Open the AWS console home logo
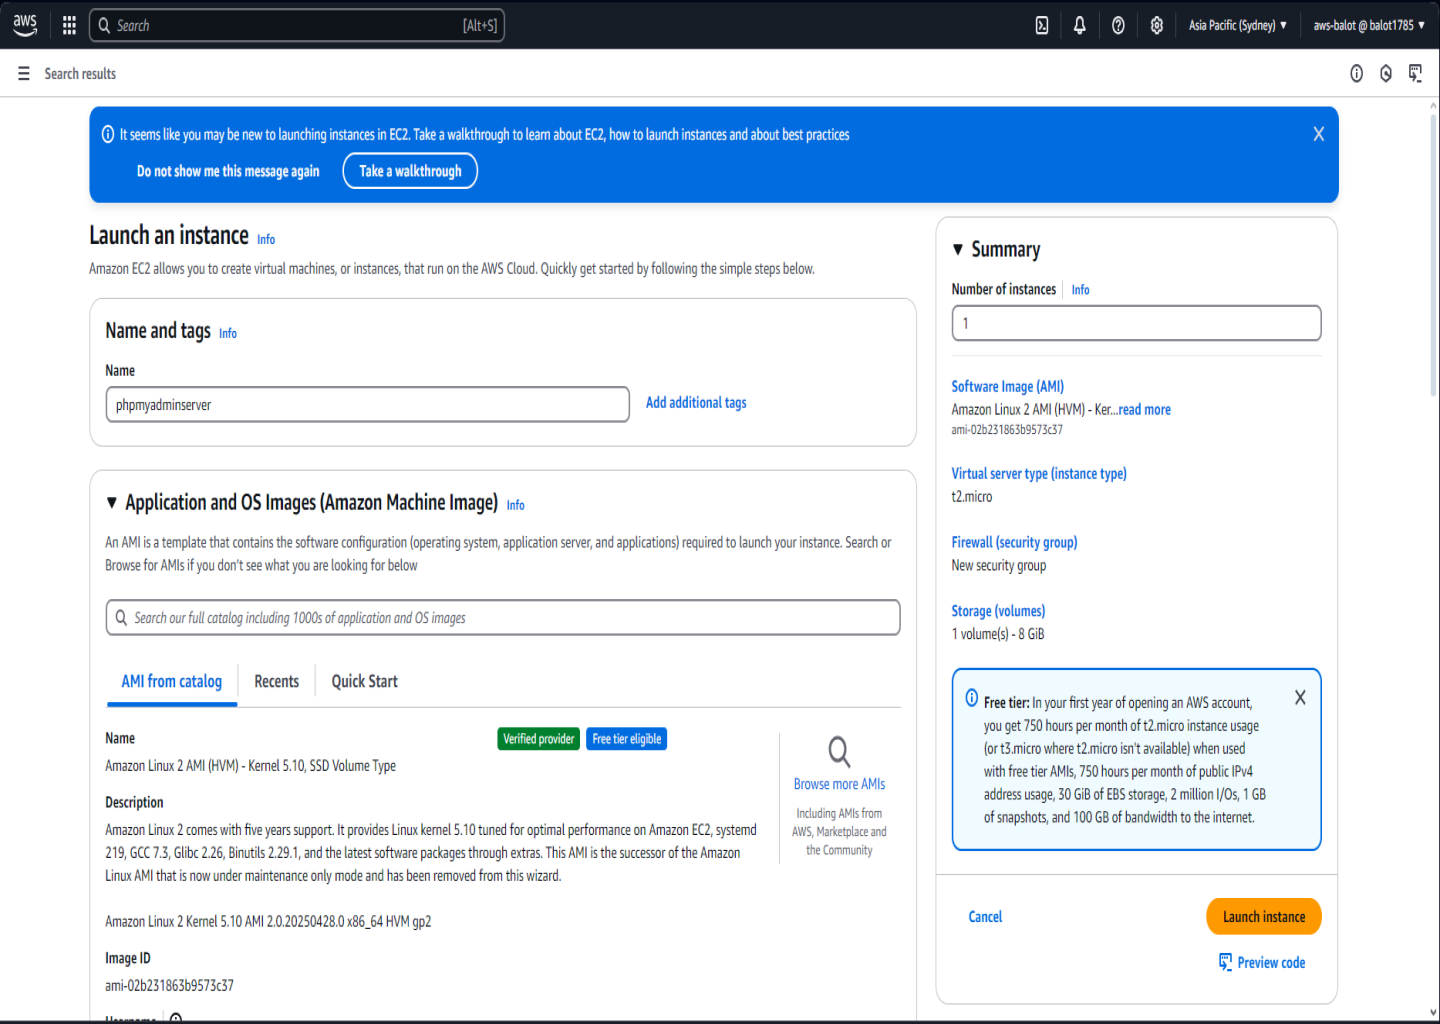1440x1024 pixels. (x=25, y=25)
